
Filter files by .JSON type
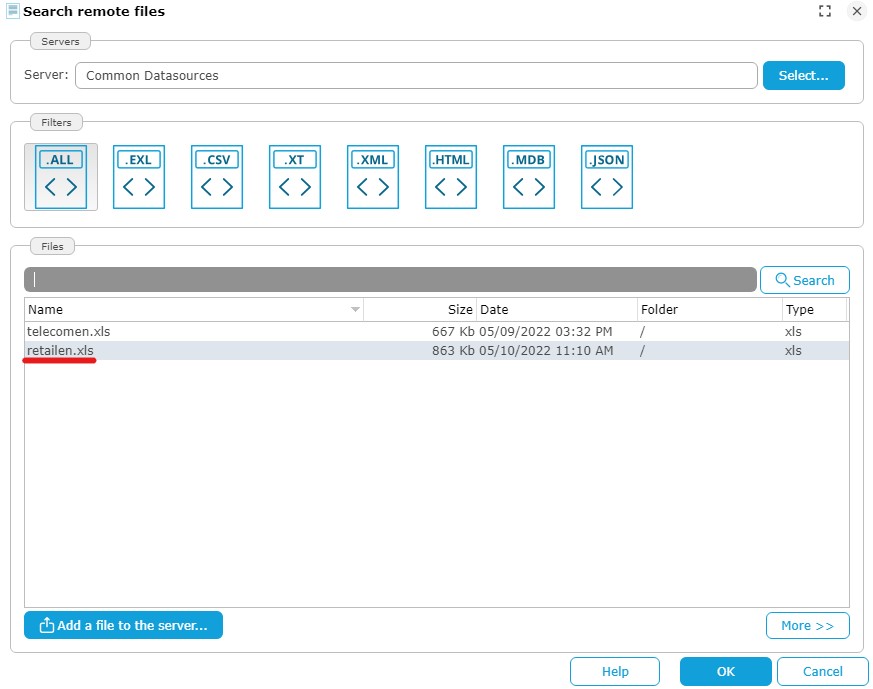(607, 177)
